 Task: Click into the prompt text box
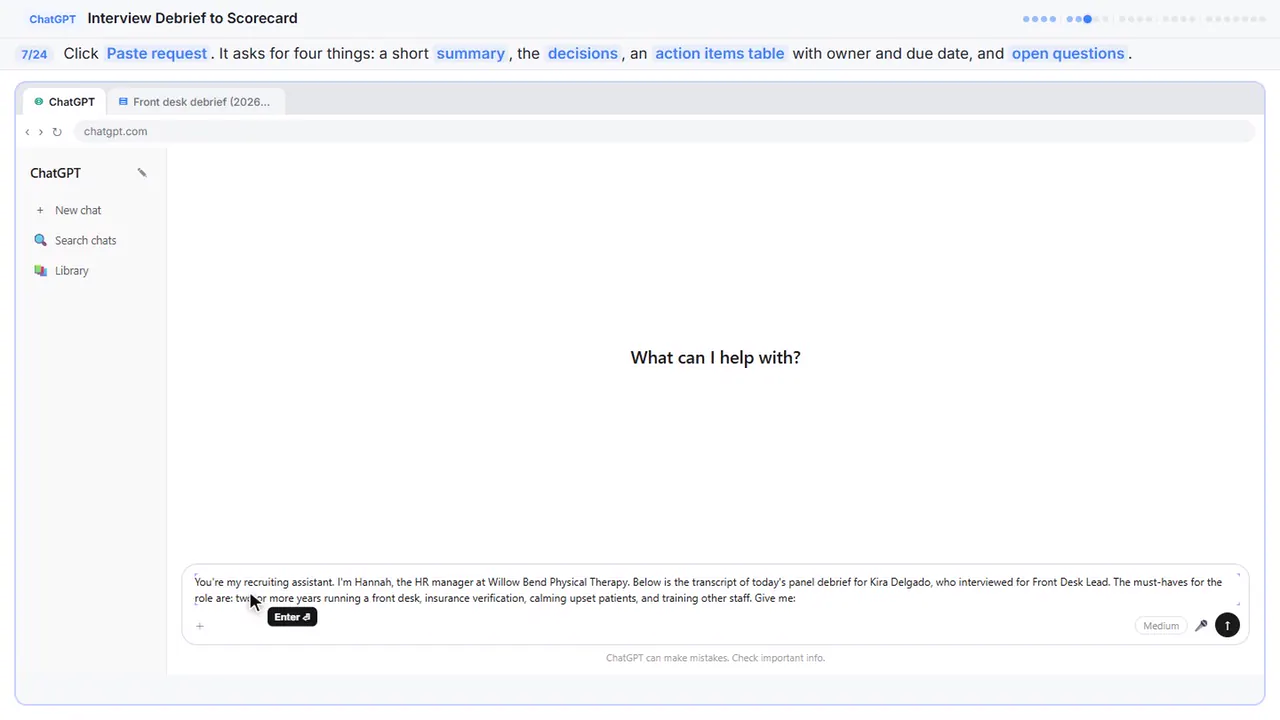click(716, 590)
